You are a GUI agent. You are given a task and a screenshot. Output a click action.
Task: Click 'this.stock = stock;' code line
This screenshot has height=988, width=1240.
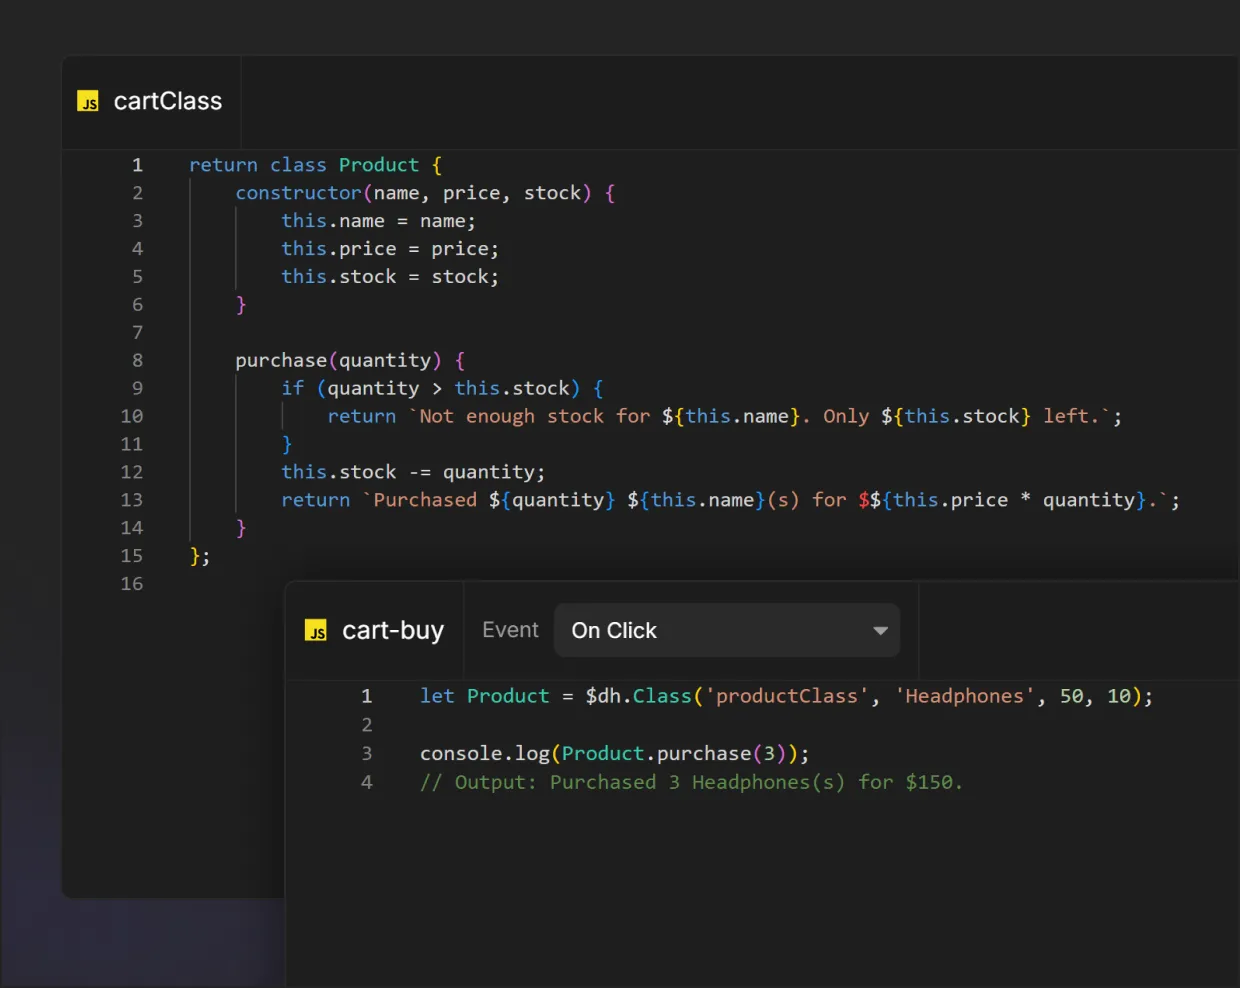(x=390, y=277)
